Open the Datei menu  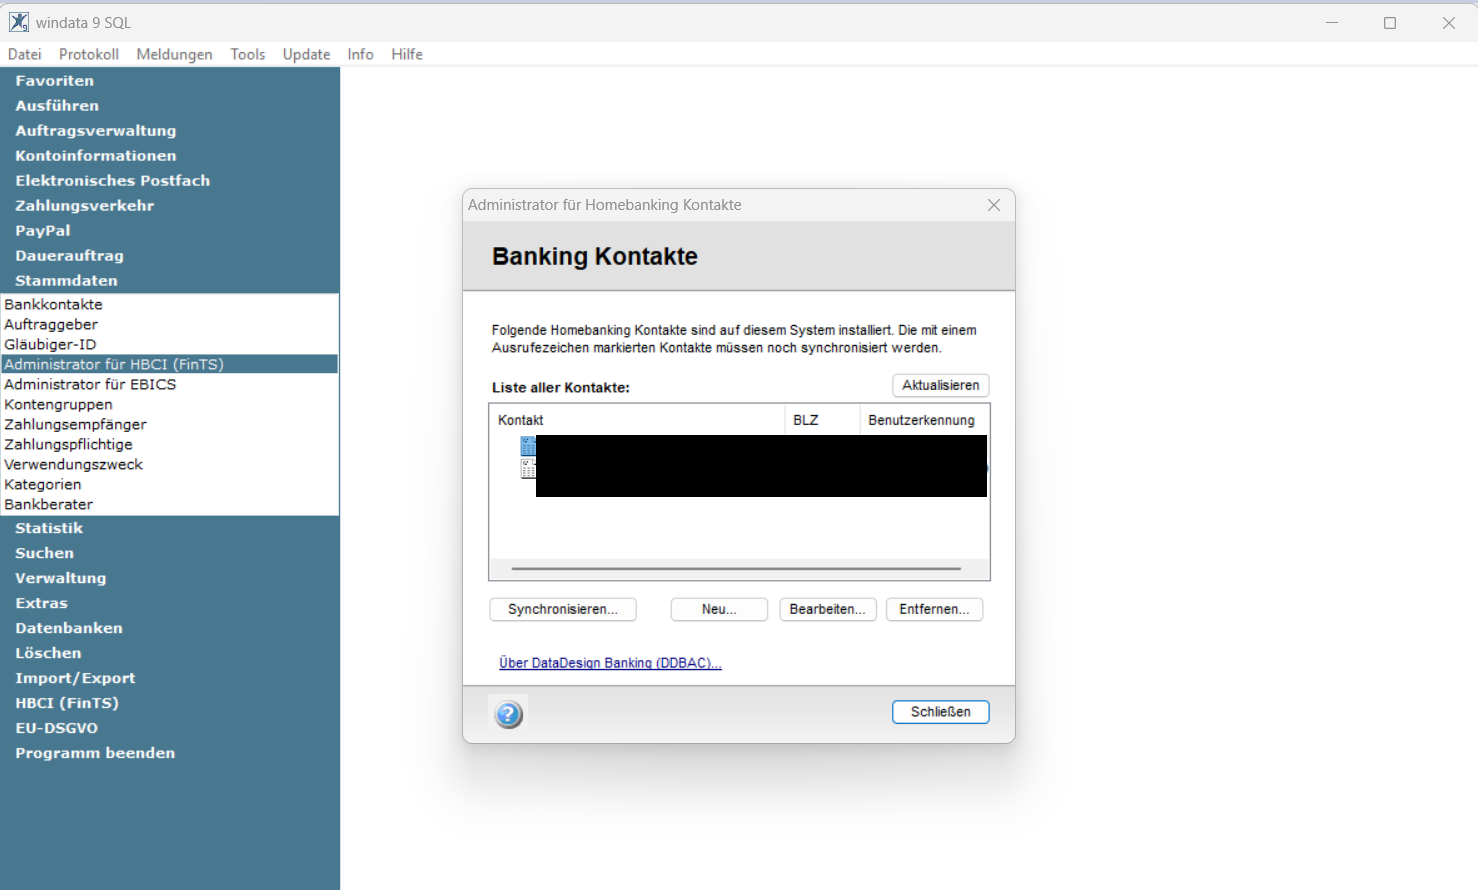coord(25,54)
